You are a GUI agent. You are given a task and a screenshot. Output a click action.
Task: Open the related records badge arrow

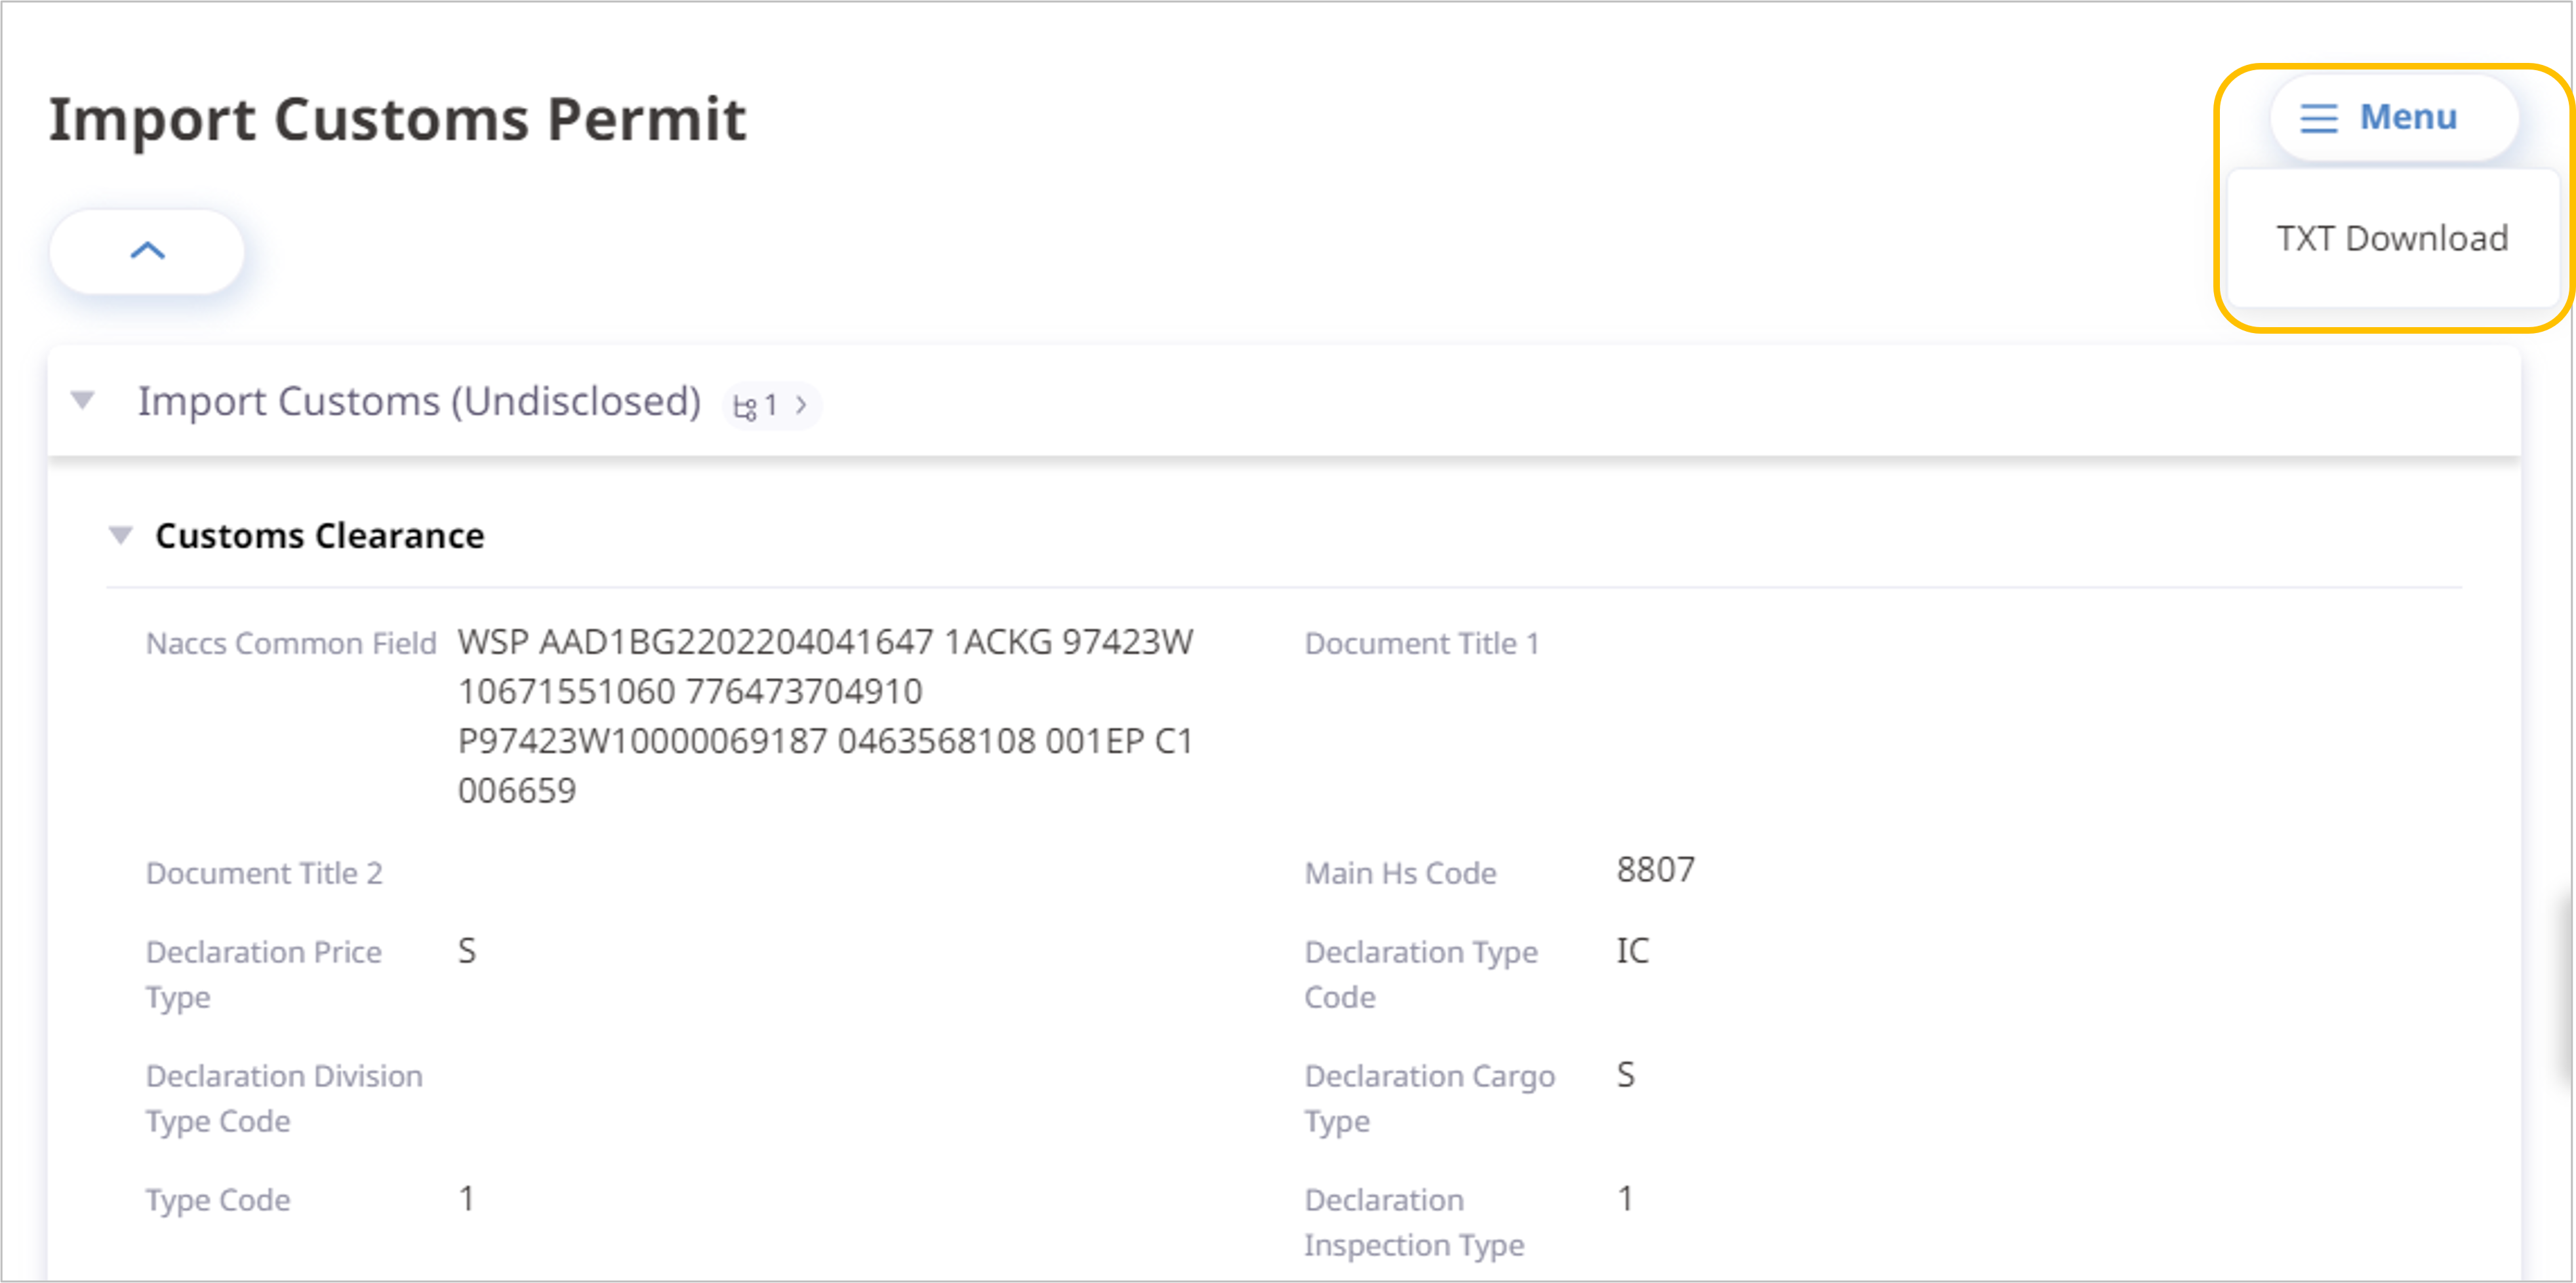[x=801, y=405]
